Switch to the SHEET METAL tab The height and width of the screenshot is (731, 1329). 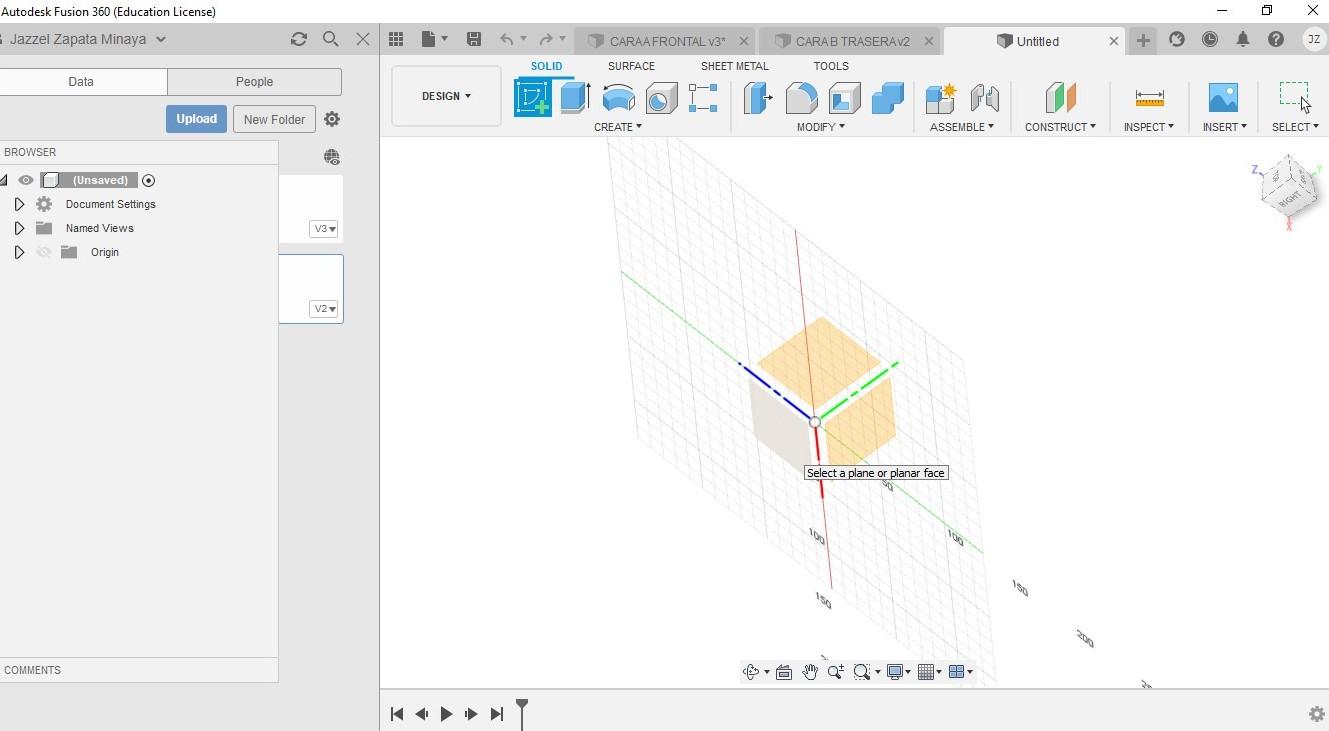point(734,66)
